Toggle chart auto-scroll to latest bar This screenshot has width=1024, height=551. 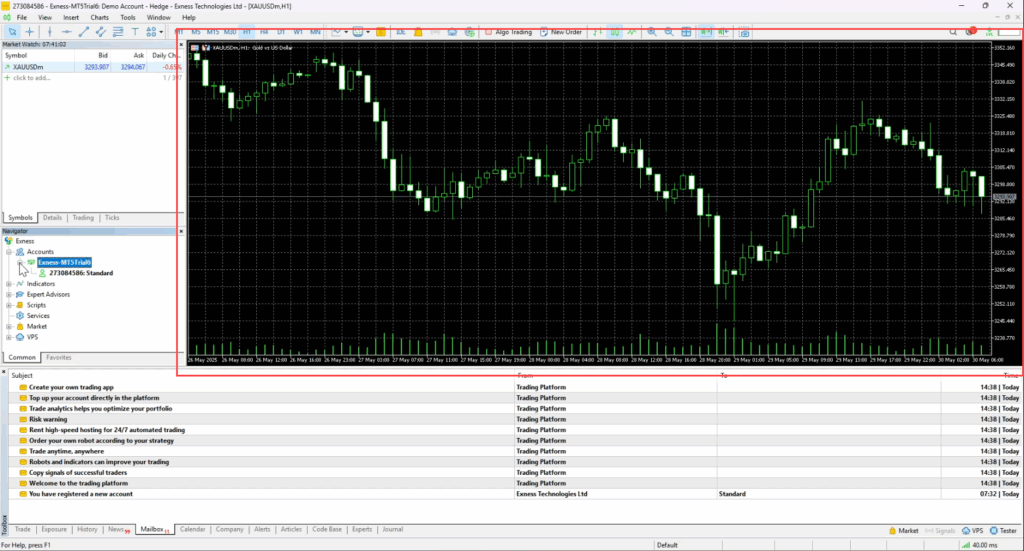pos(704,32)
